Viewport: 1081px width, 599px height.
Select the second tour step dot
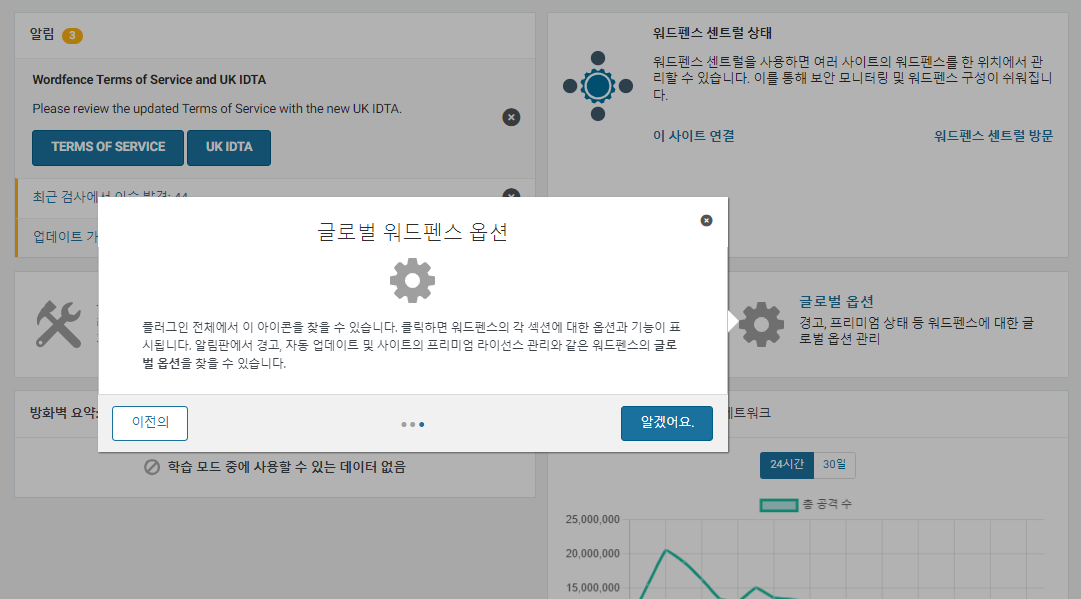pyautogui.click(x=413, y=425)
